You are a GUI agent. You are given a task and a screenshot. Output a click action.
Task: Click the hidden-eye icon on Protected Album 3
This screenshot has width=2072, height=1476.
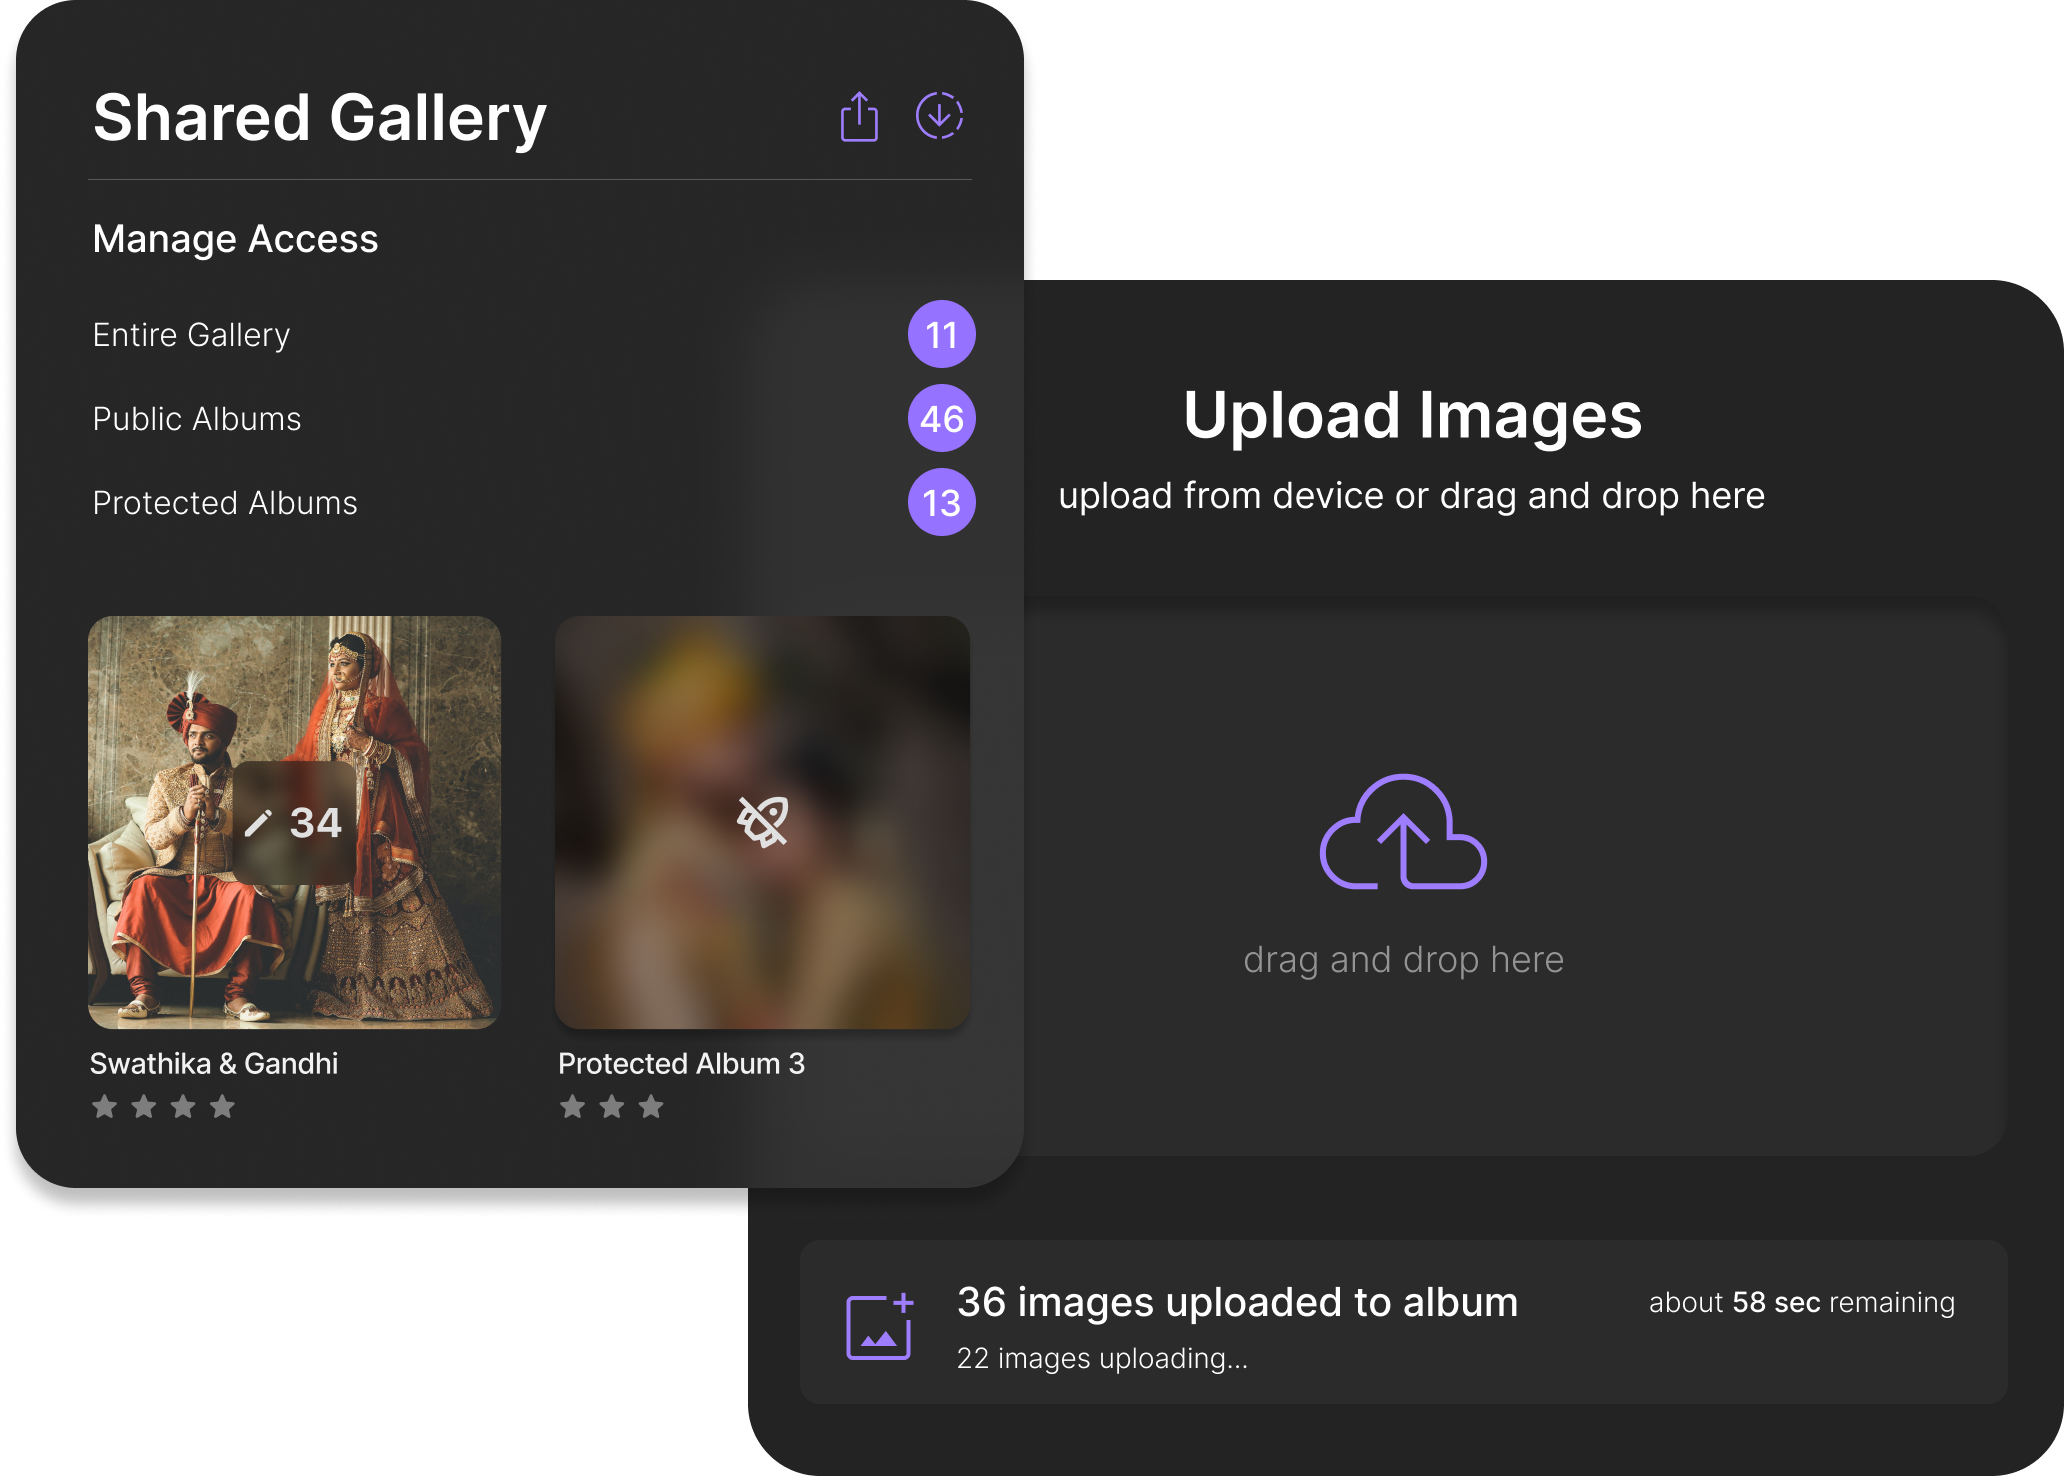click(763, 822)
